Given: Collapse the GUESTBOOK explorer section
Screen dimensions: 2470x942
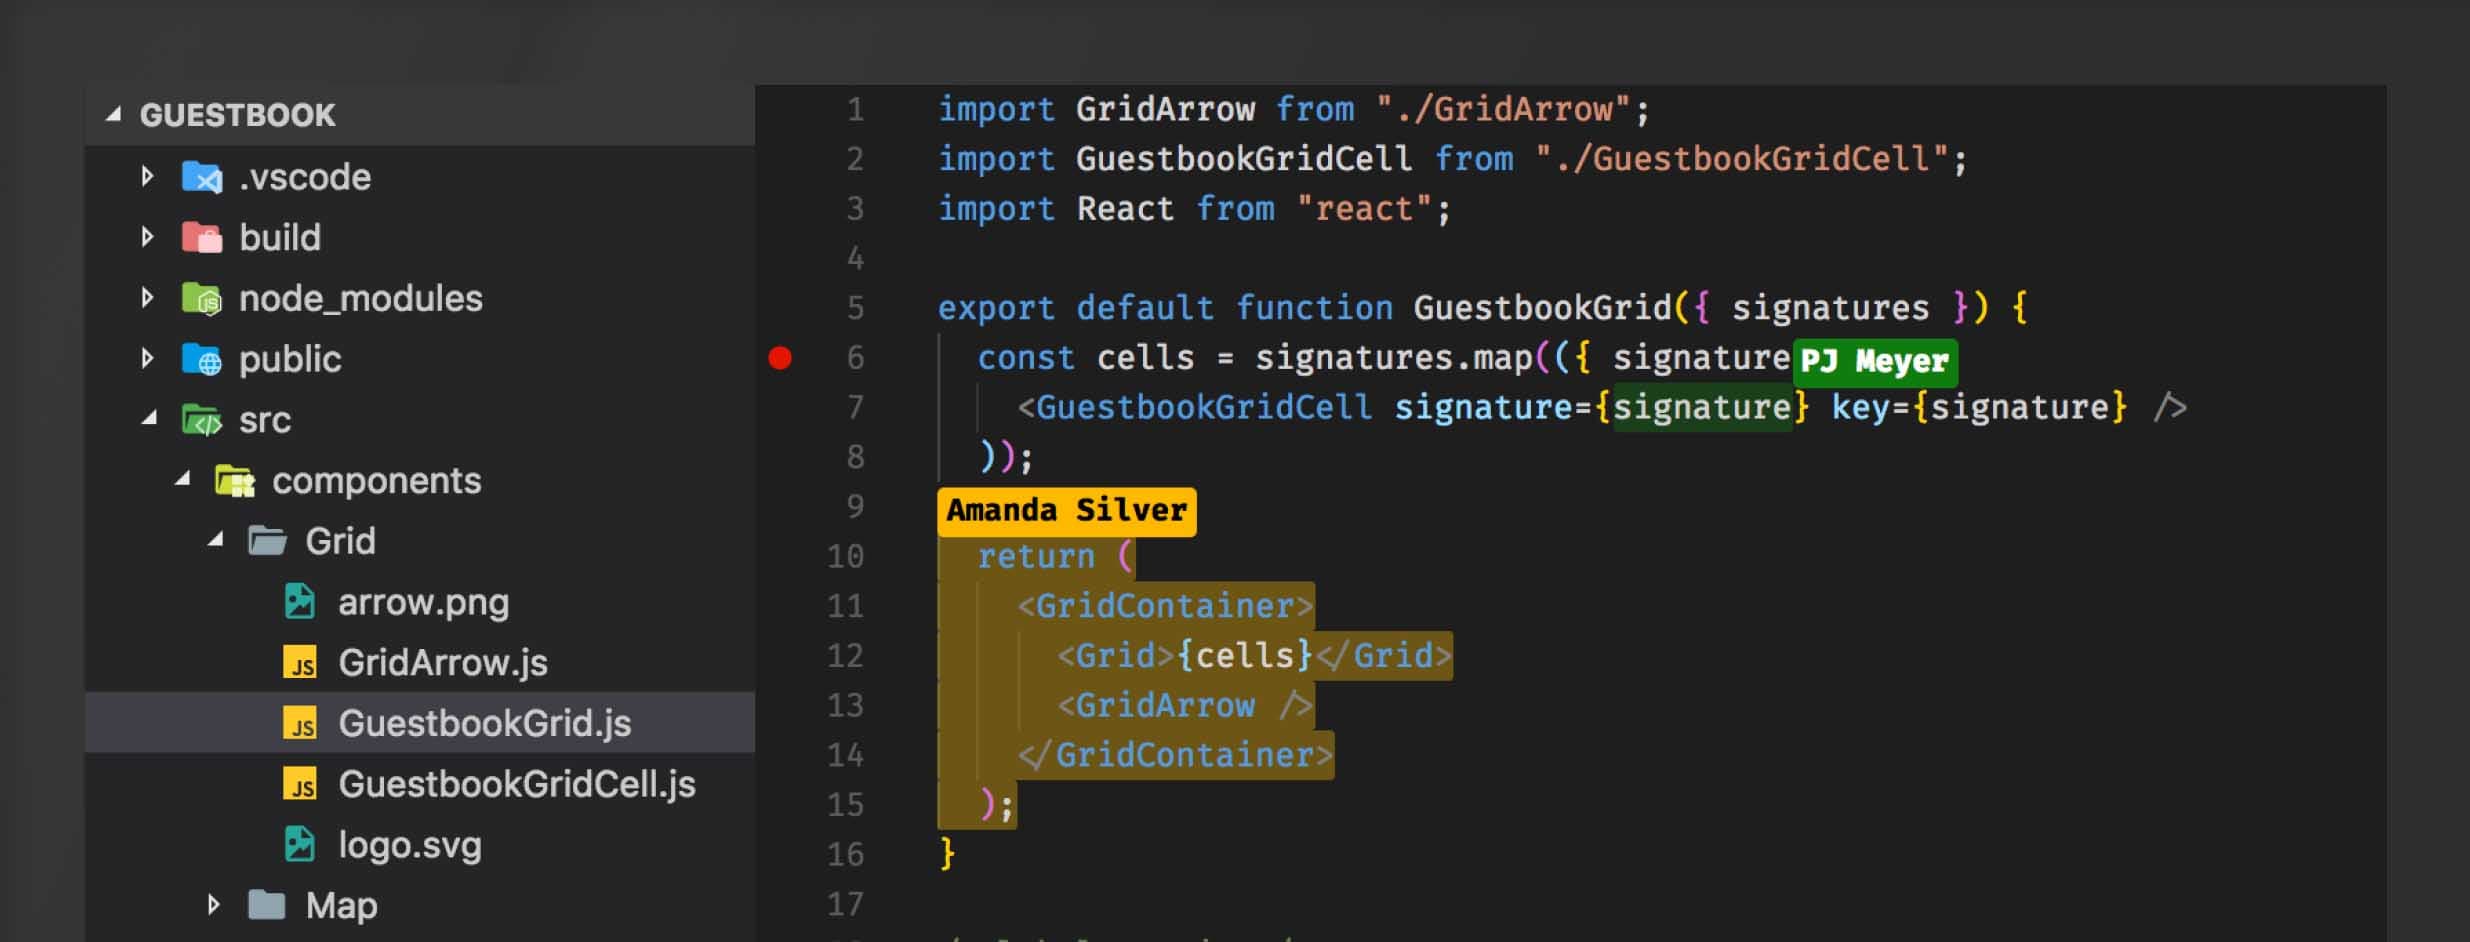Looking at the screenshot, I should click(114, 115).
